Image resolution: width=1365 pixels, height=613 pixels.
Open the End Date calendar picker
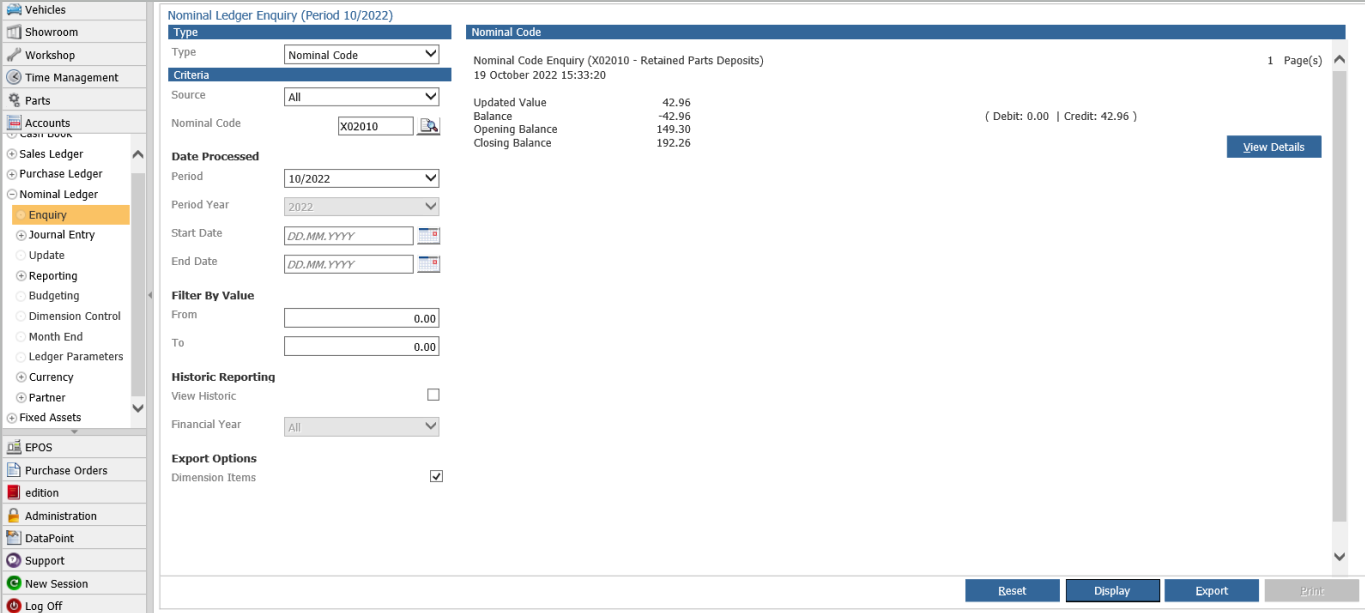[429, 264]
